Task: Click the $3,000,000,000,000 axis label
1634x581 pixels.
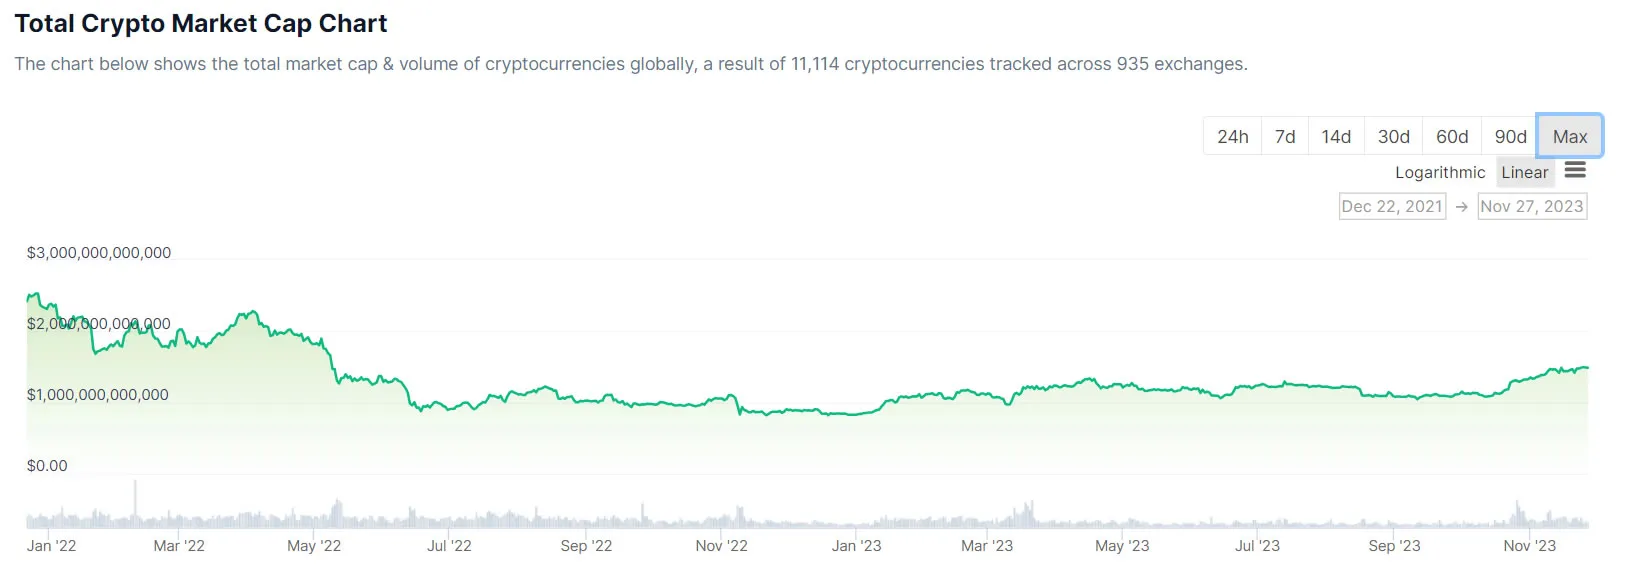Action: (x=97, y=252)
